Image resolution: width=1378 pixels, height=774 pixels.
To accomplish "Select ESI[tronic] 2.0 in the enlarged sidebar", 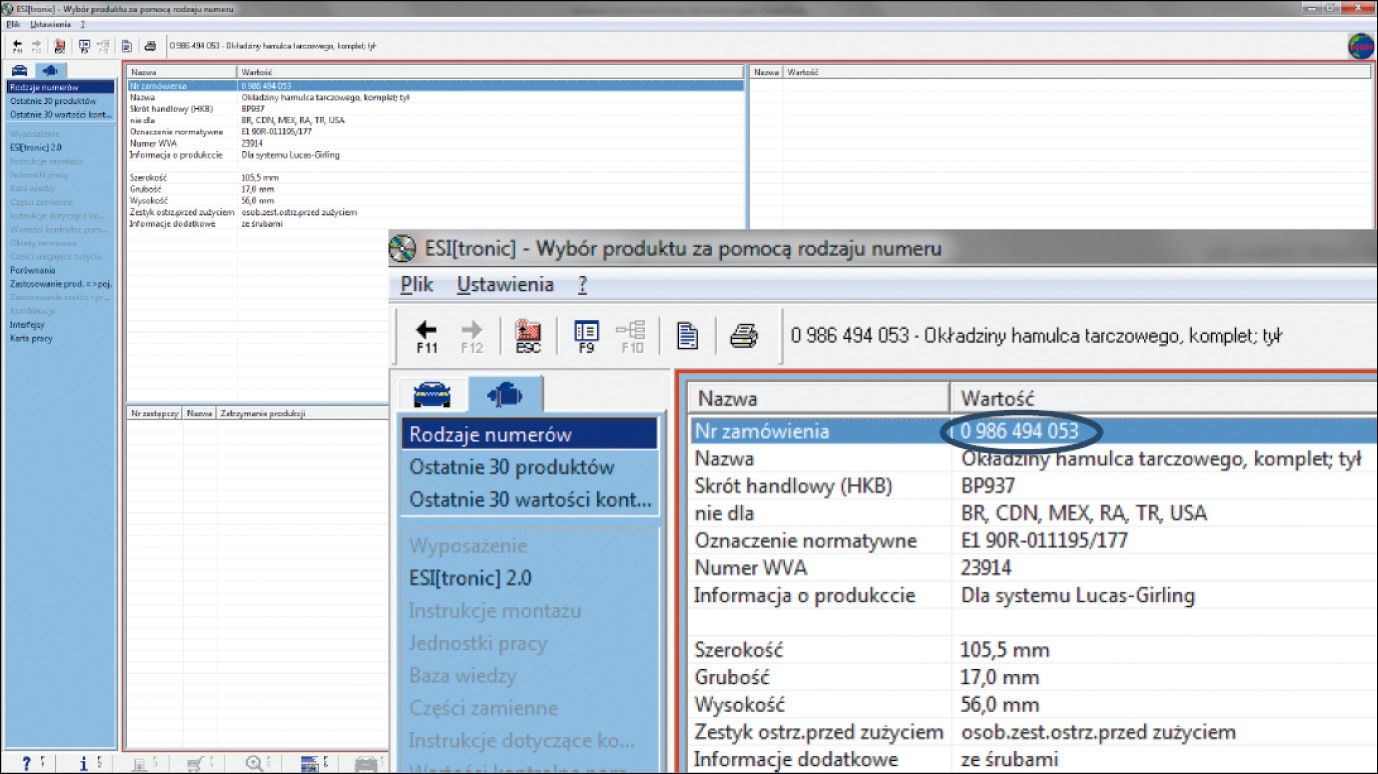I will point(470,578).
